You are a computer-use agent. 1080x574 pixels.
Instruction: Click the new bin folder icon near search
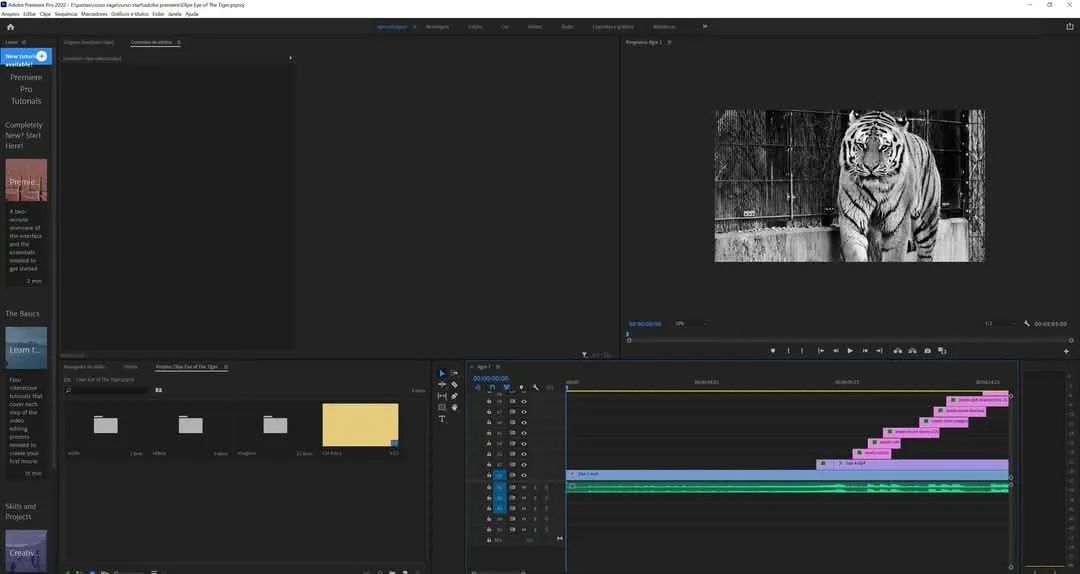[x=158, y=390]
